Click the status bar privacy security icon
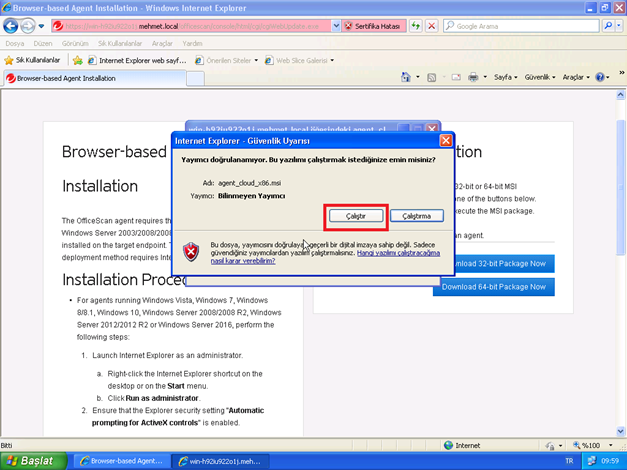 pos(550,446)
